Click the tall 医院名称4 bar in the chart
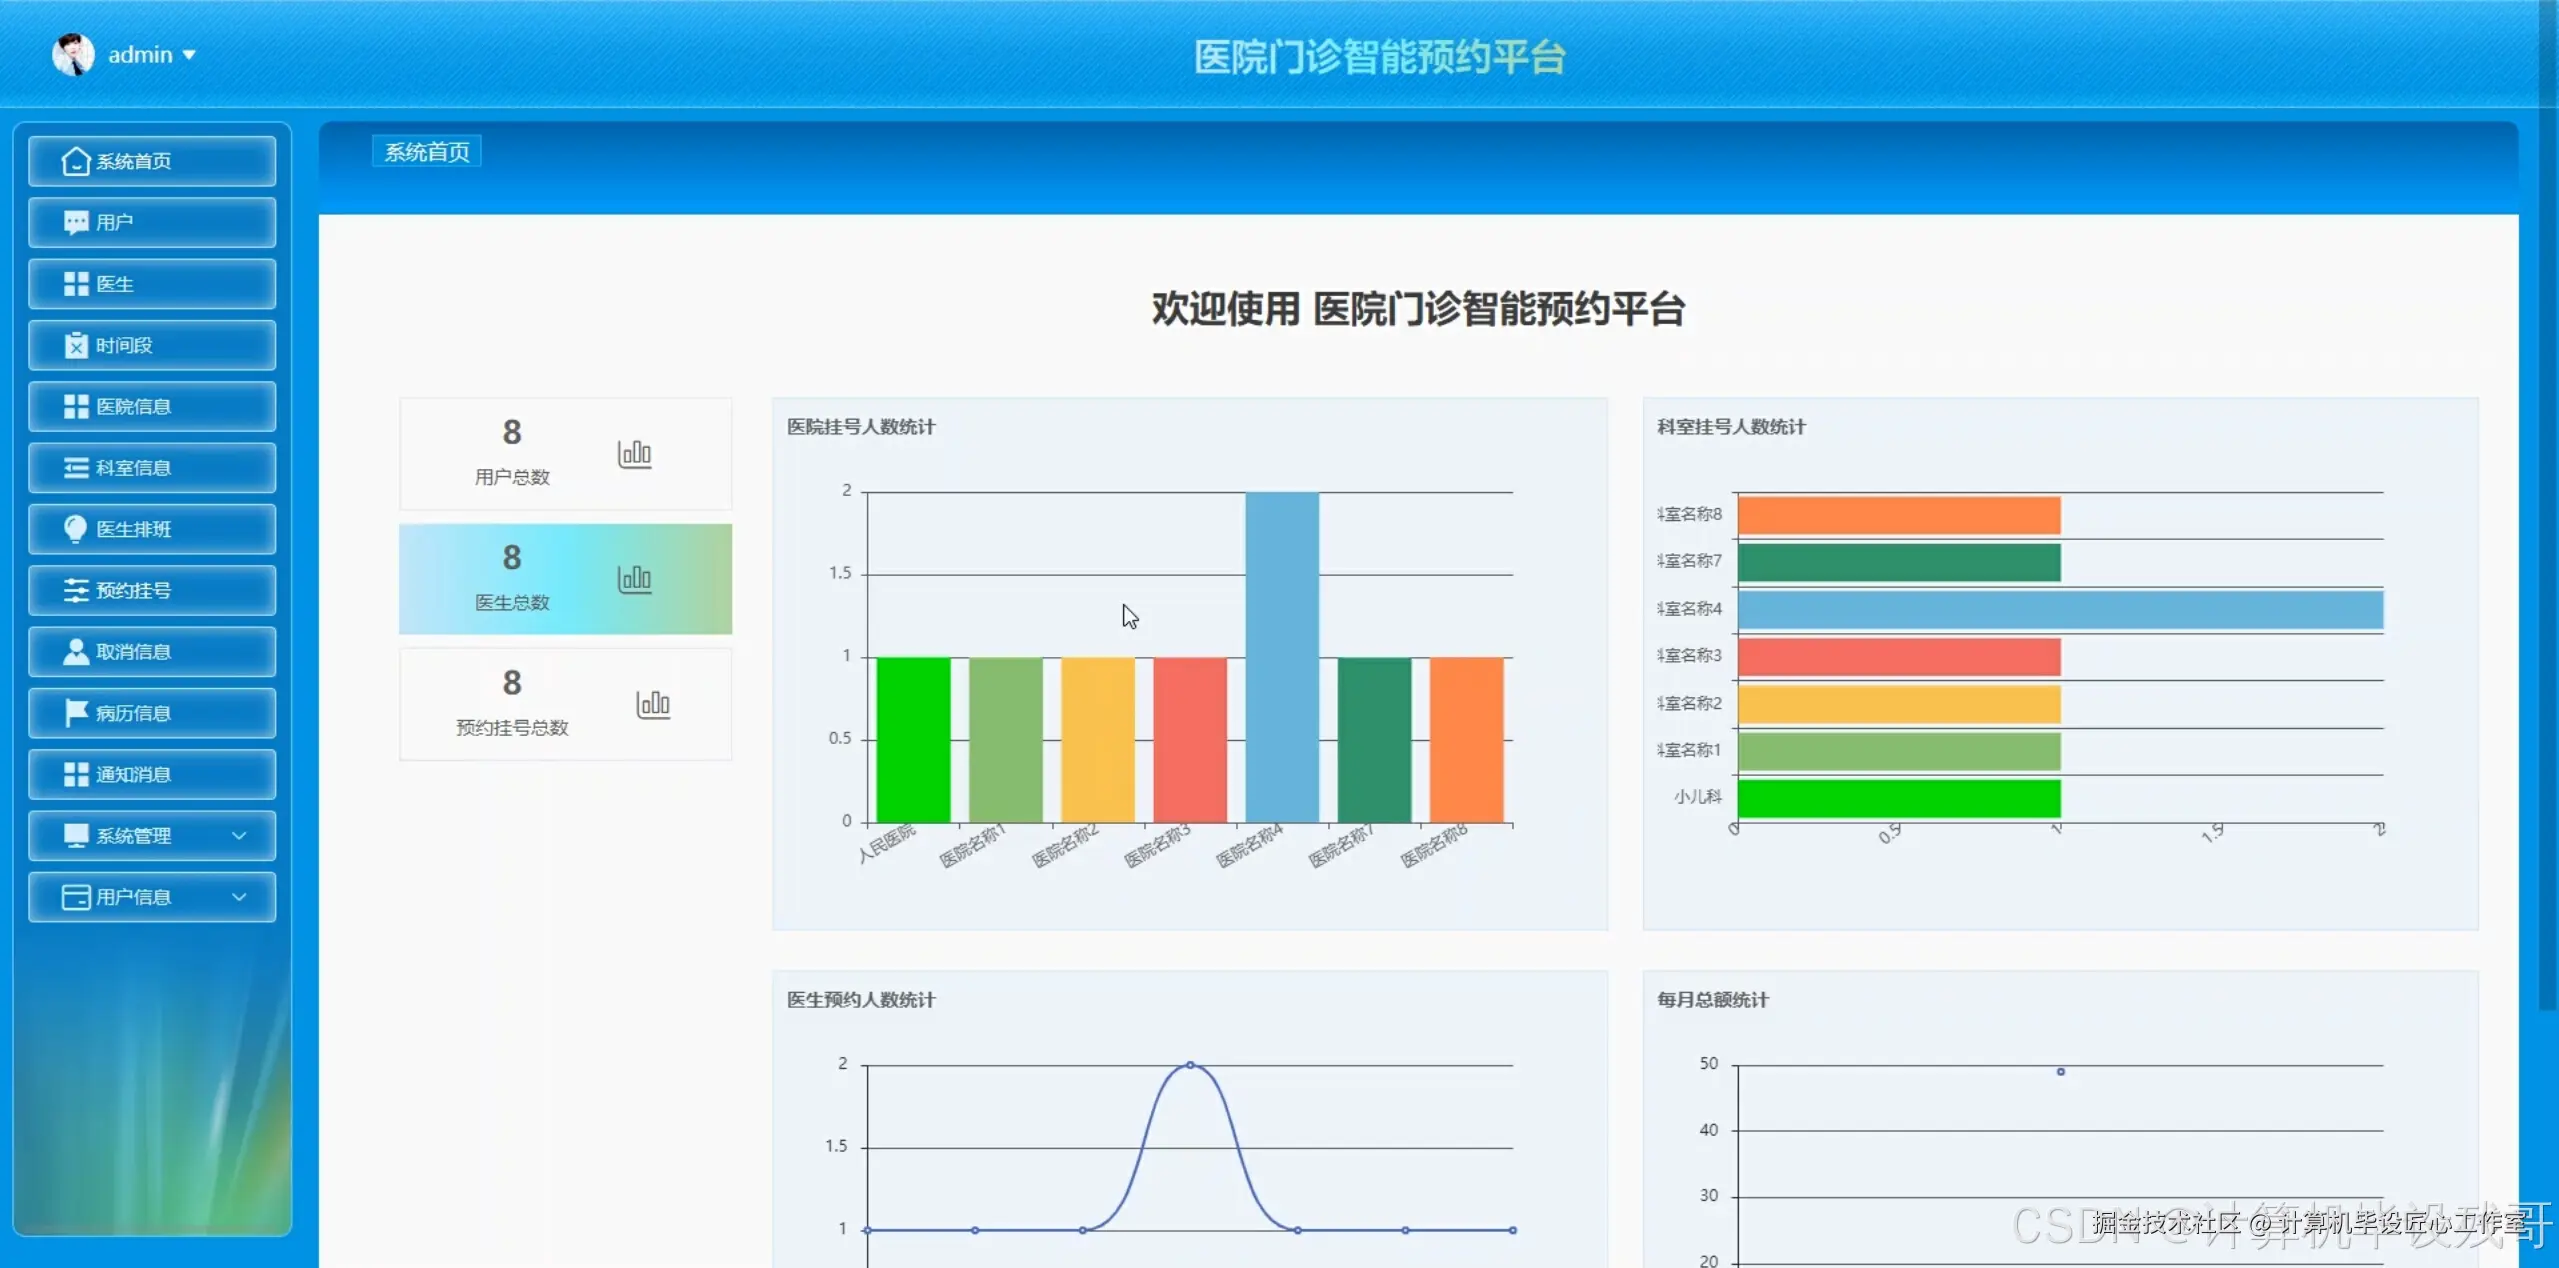This screenshot has width=2559, height=1268. pos(1281,655)
